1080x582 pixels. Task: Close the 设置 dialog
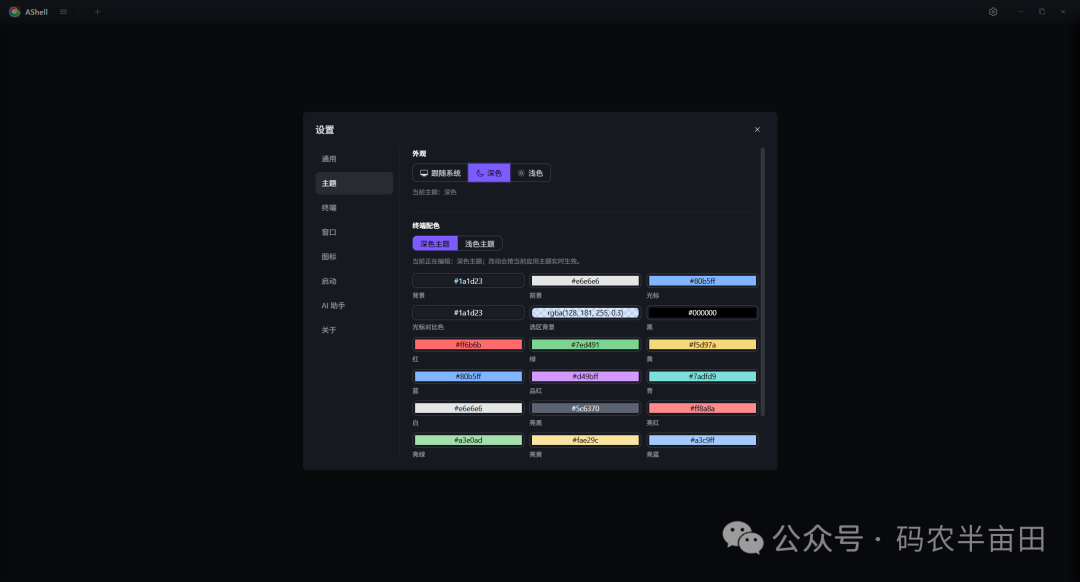click(757, 129)
